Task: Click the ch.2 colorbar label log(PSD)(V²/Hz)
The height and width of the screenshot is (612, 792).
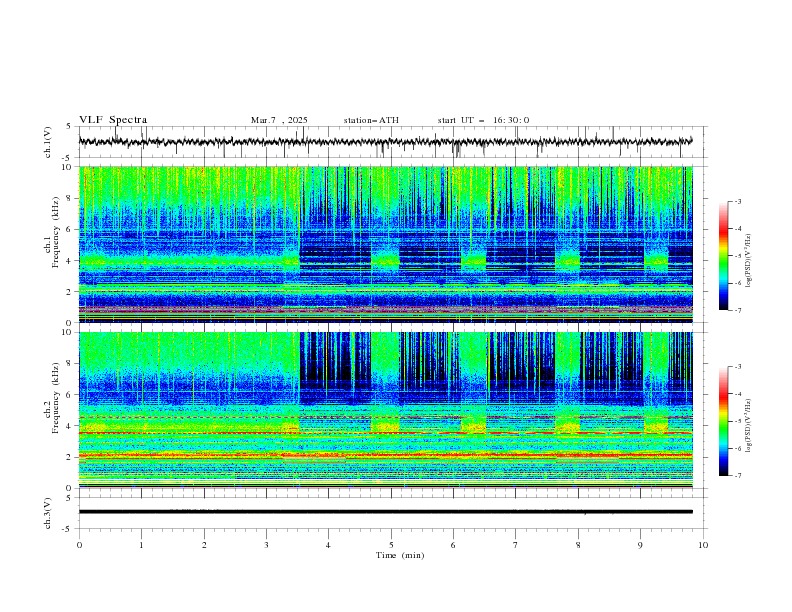Action: pos(749,426)
